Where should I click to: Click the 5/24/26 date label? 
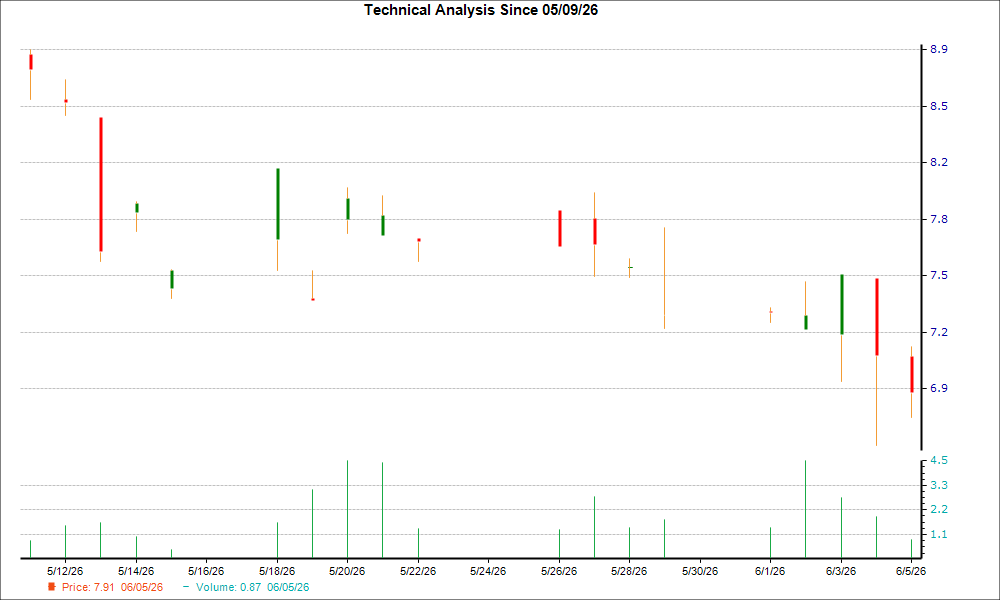(x=488, y=571)
